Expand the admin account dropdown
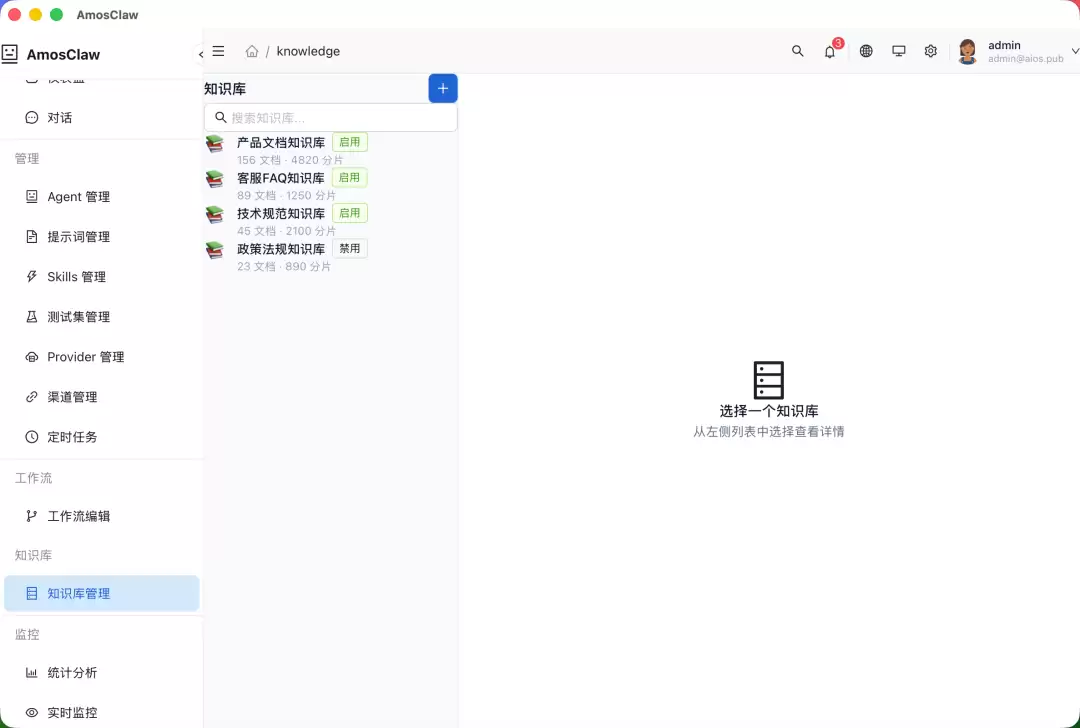This screenshot has width=1080, height=728. click(1074, 51)
